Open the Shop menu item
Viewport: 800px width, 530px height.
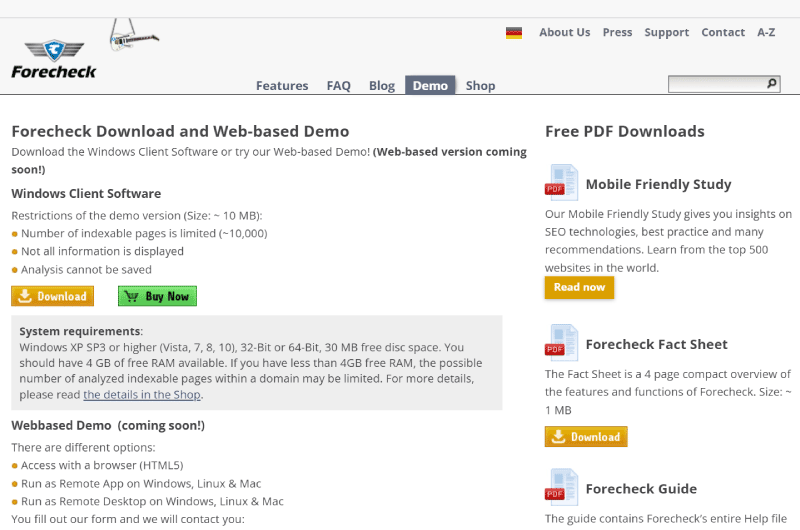click(x=481, y=86)
